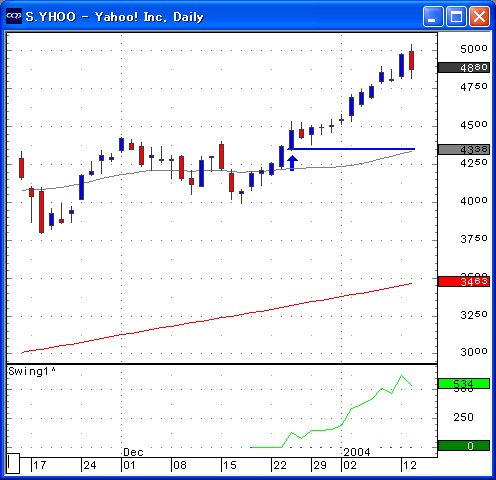Click the 4500 price scale label

[x=474, y=125]
